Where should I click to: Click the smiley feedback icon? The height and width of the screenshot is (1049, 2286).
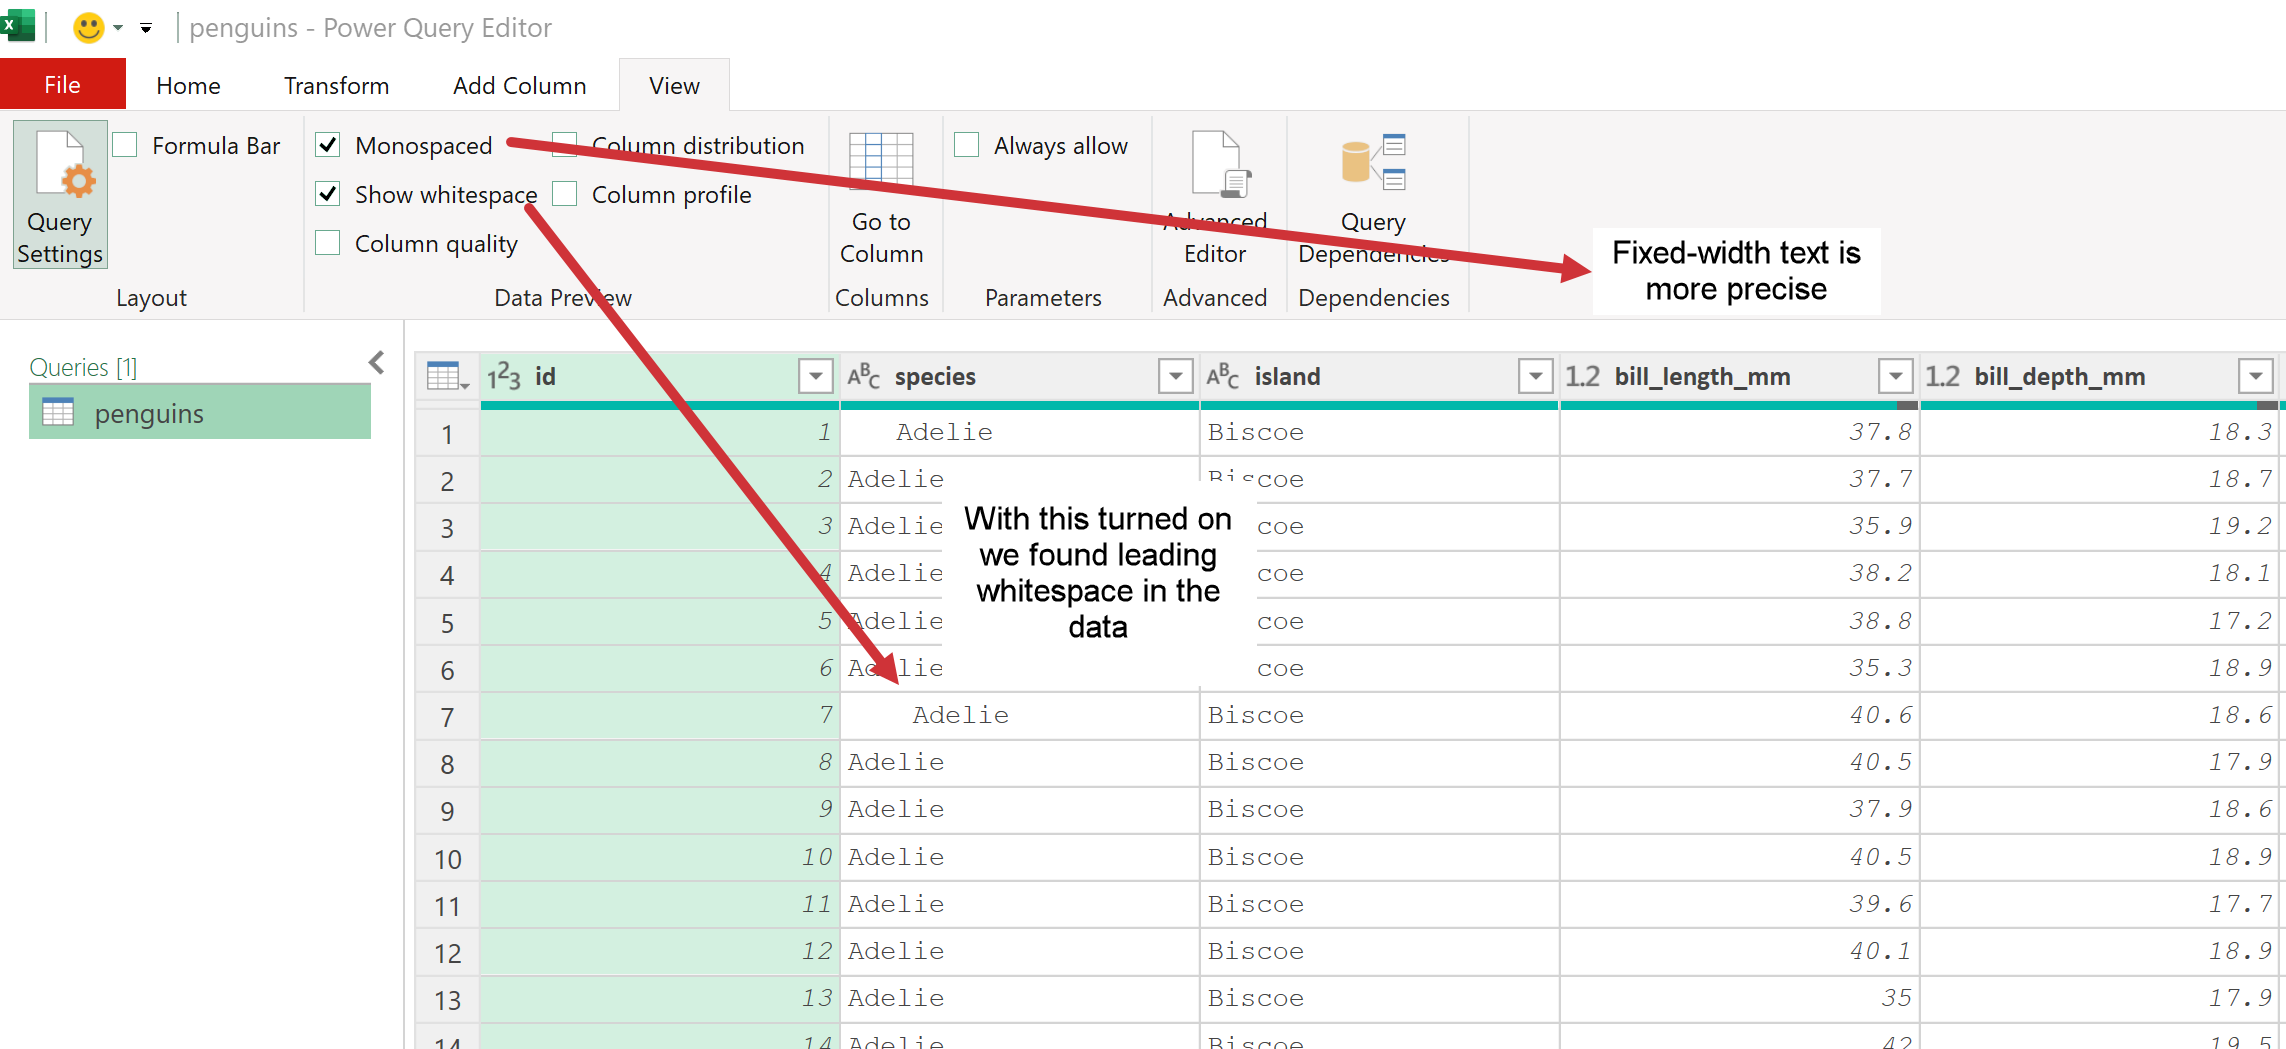(89, 27)
